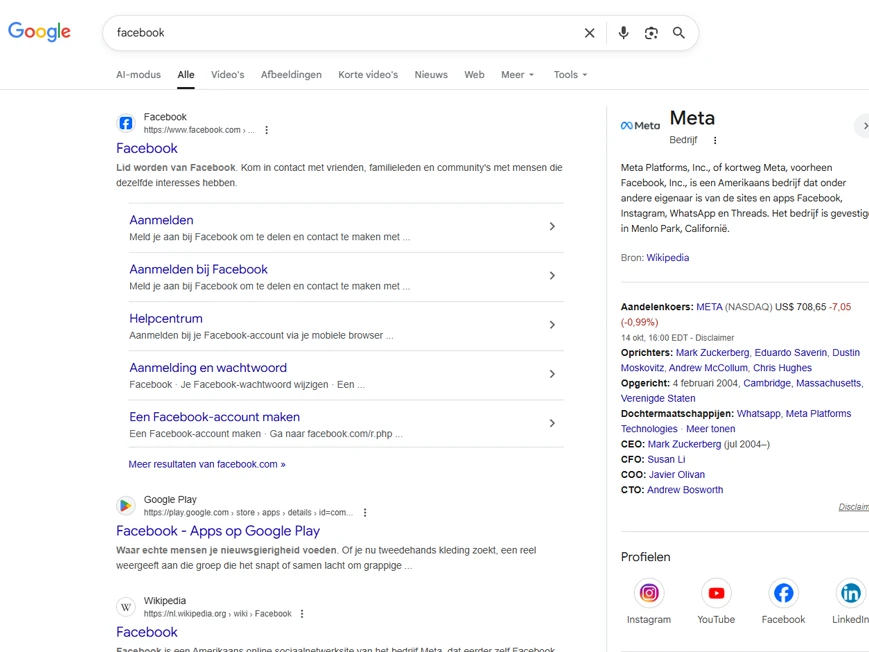Select the AI-modus tab

138,75
